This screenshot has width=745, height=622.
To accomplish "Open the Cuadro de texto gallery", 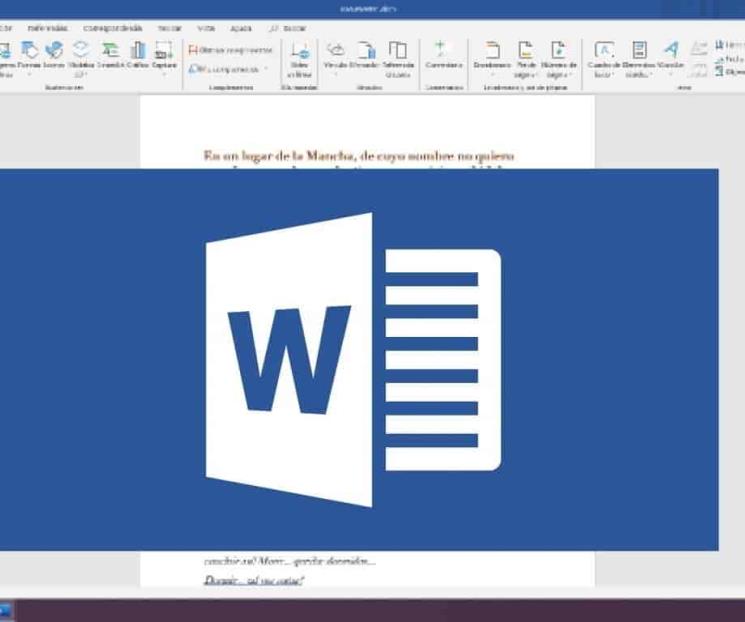I will click(x=604, y=60).
